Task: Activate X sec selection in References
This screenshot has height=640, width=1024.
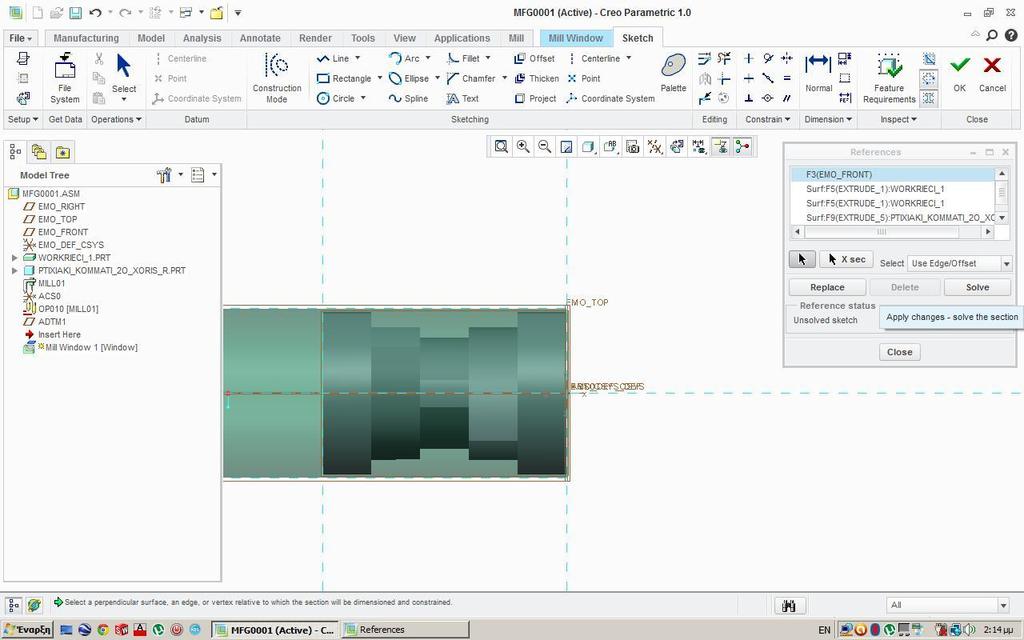Action: [846, 259]
